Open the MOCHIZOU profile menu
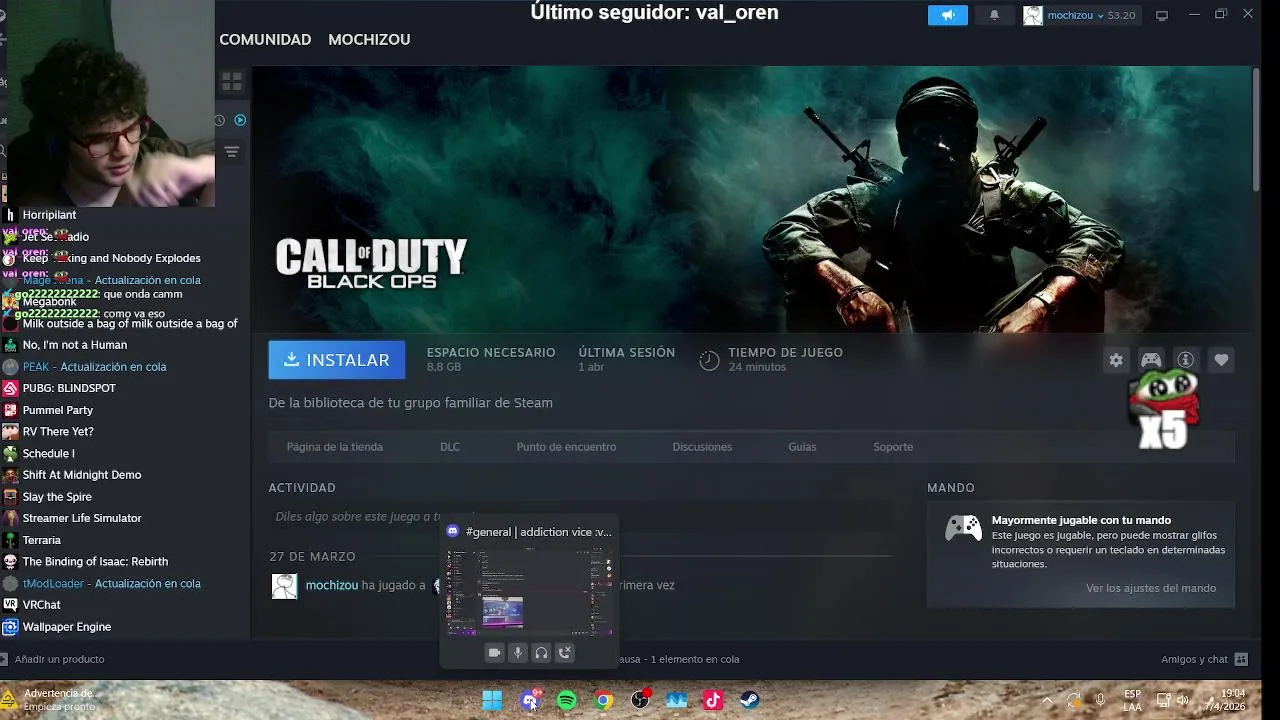 click(x=369, y=39)
